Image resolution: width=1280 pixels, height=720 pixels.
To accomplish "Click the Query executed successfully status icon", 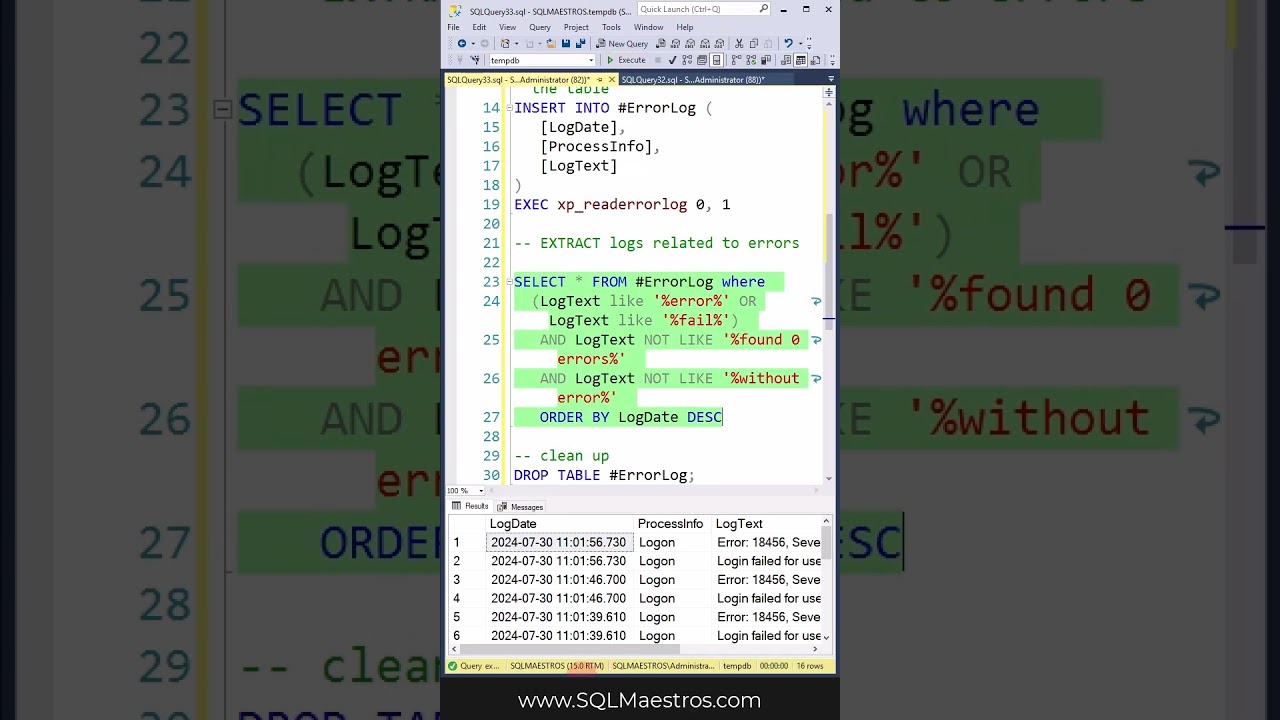I will [x=453, y=666].
